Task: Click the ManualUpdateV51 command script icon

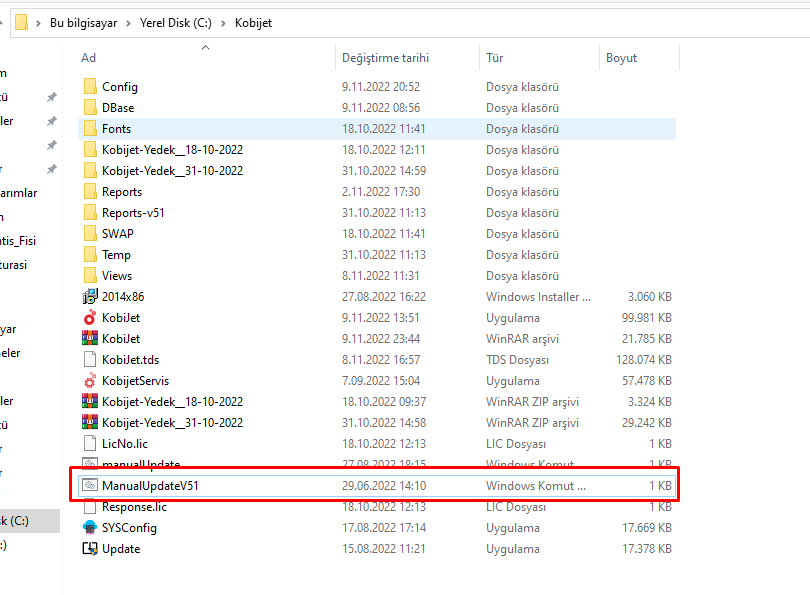Action: 90,485
